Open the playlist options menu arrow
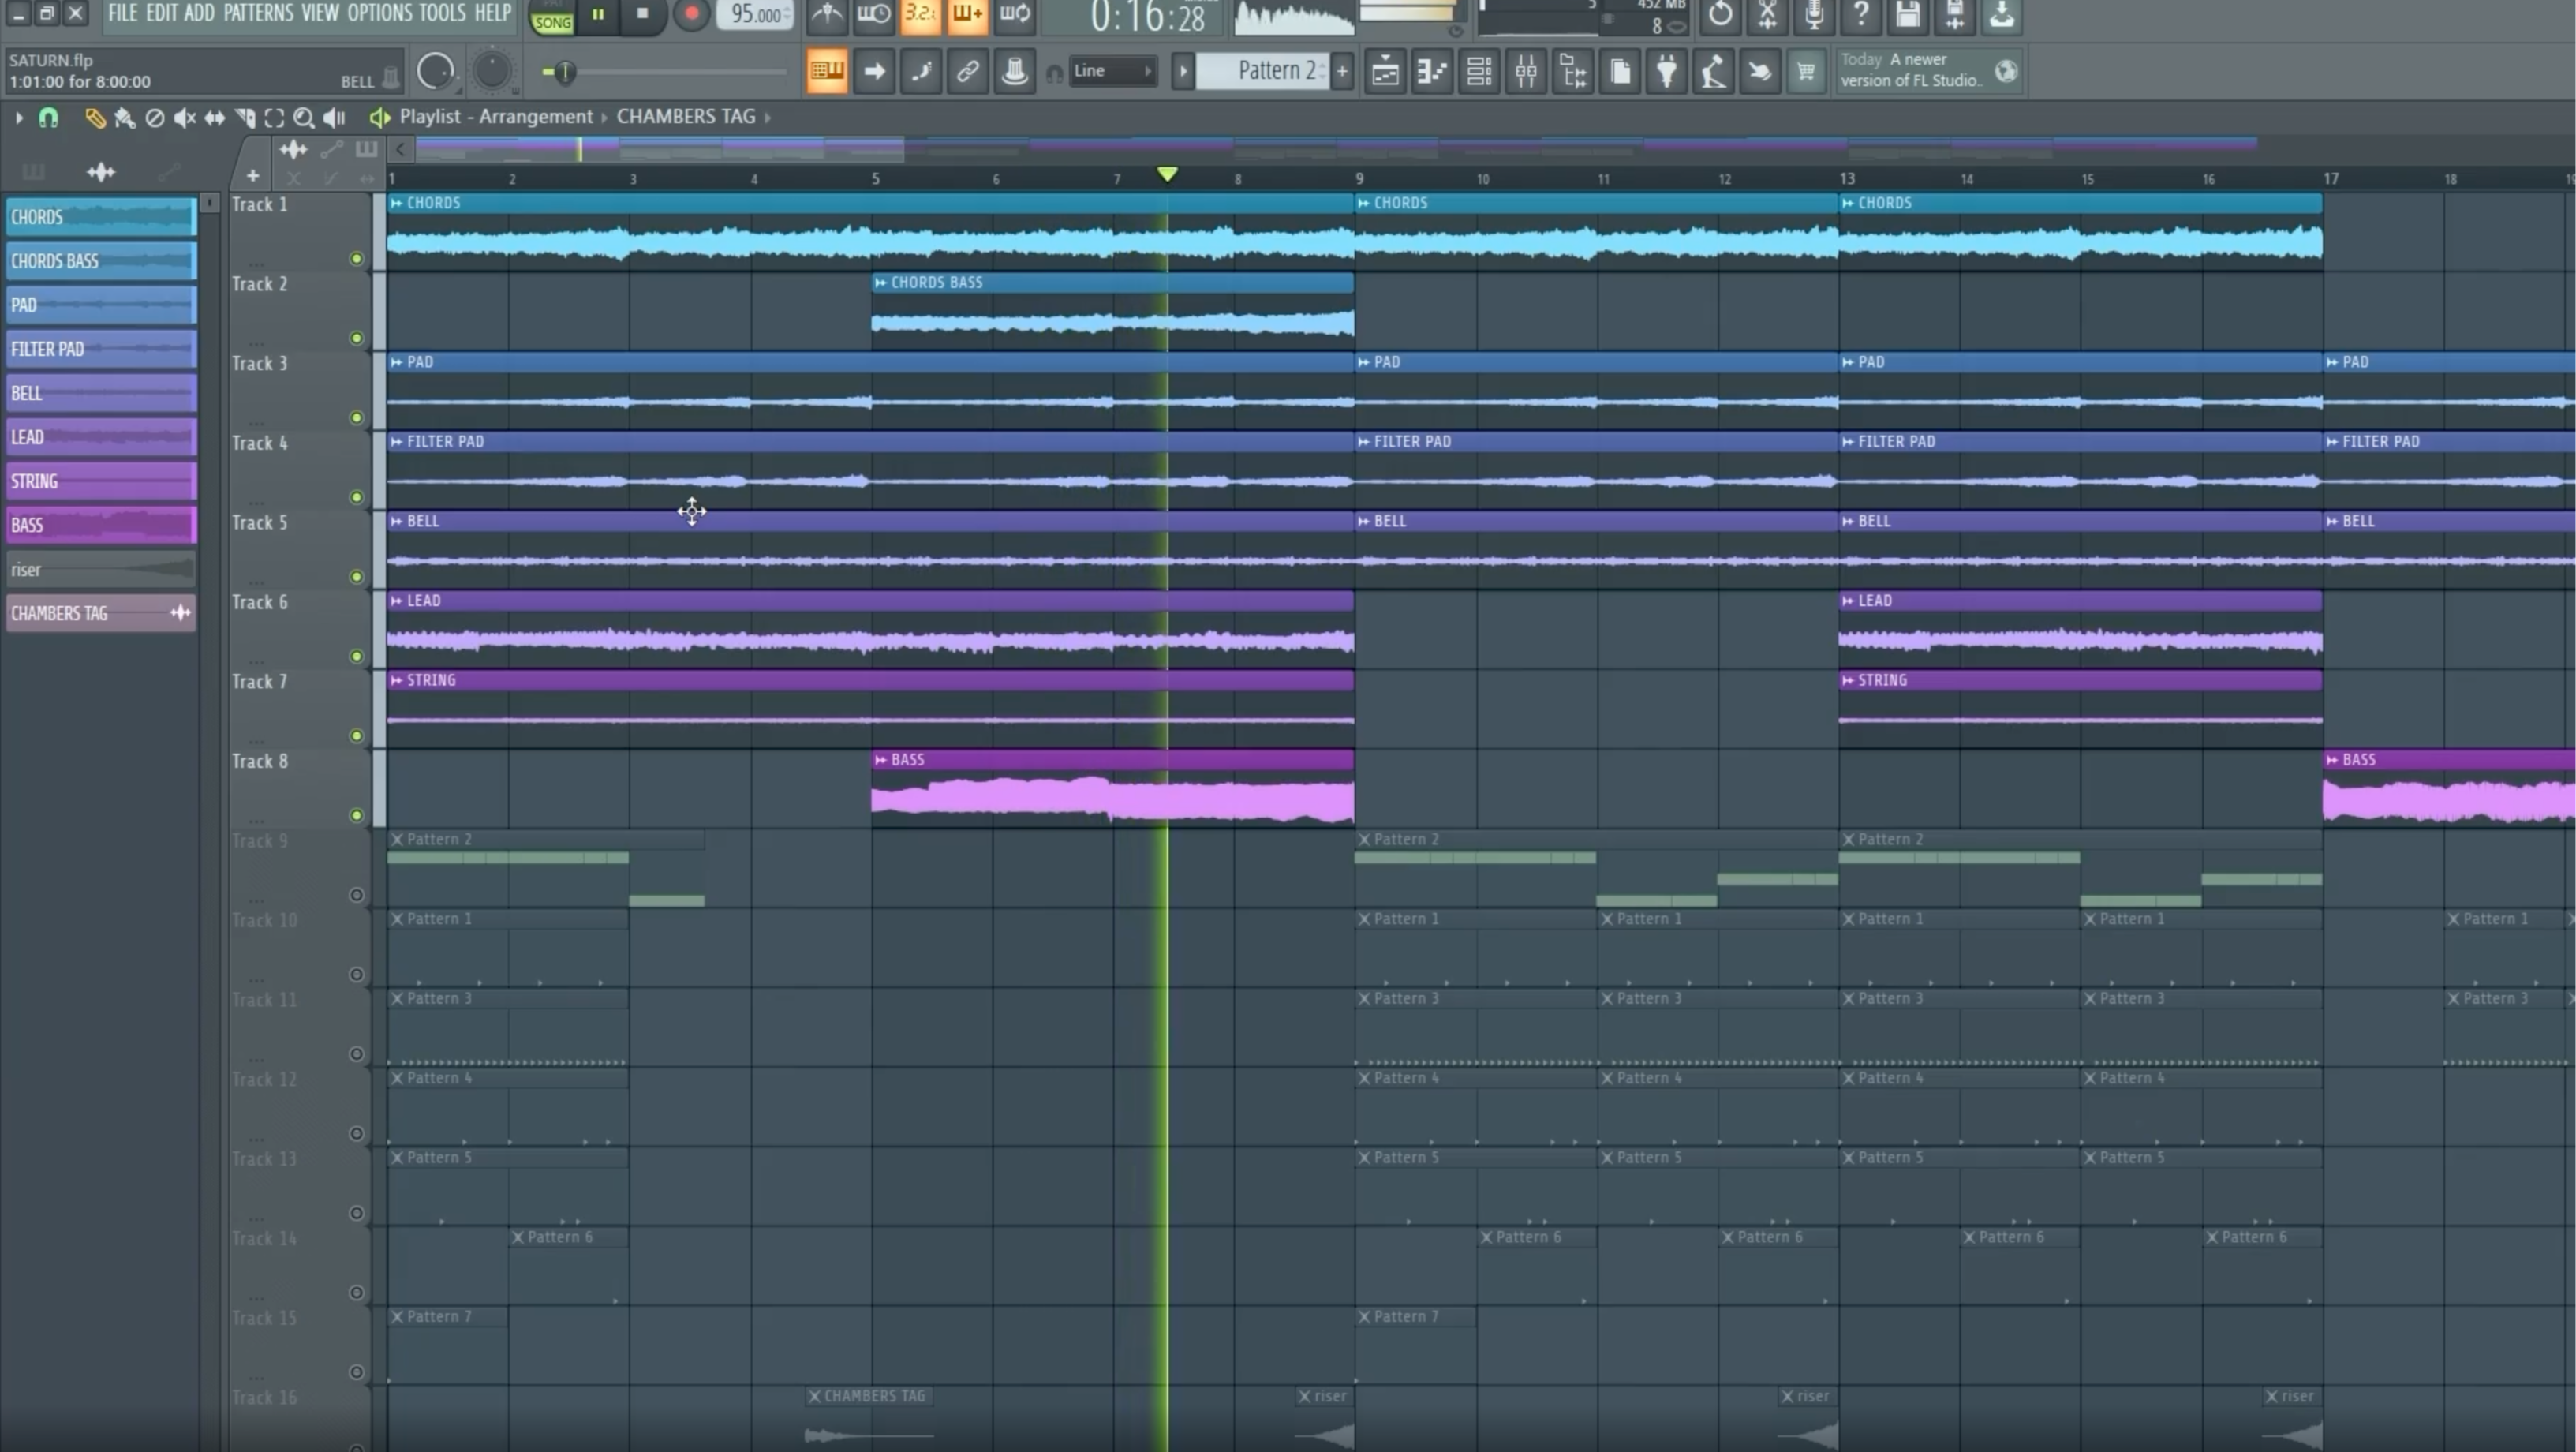The height and width of the screenshot is (1452, 2576). [x=19, y=118]
